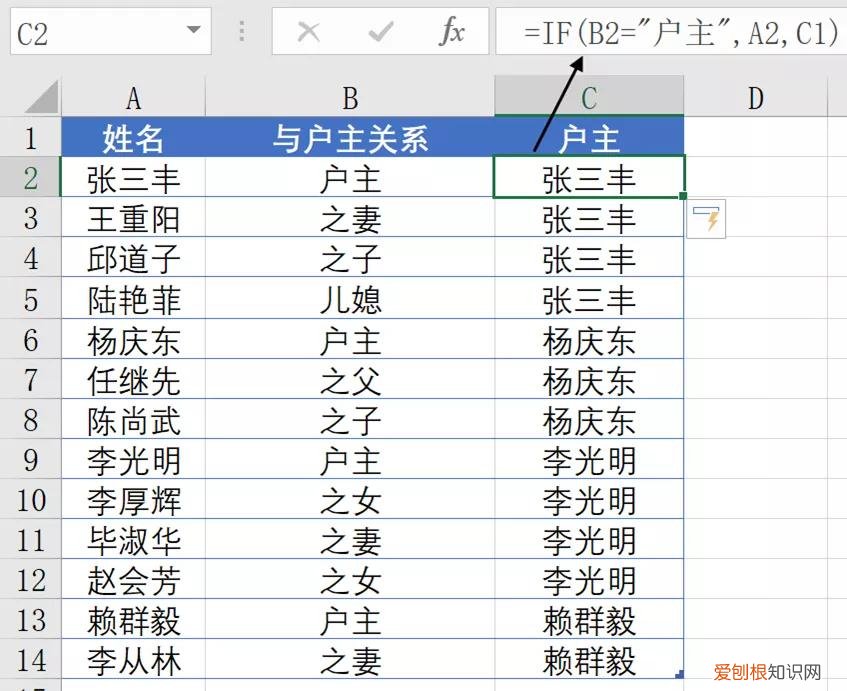Open the Flash Fill lightning options icon
This screenshot has height=691, width=847.
708,219
